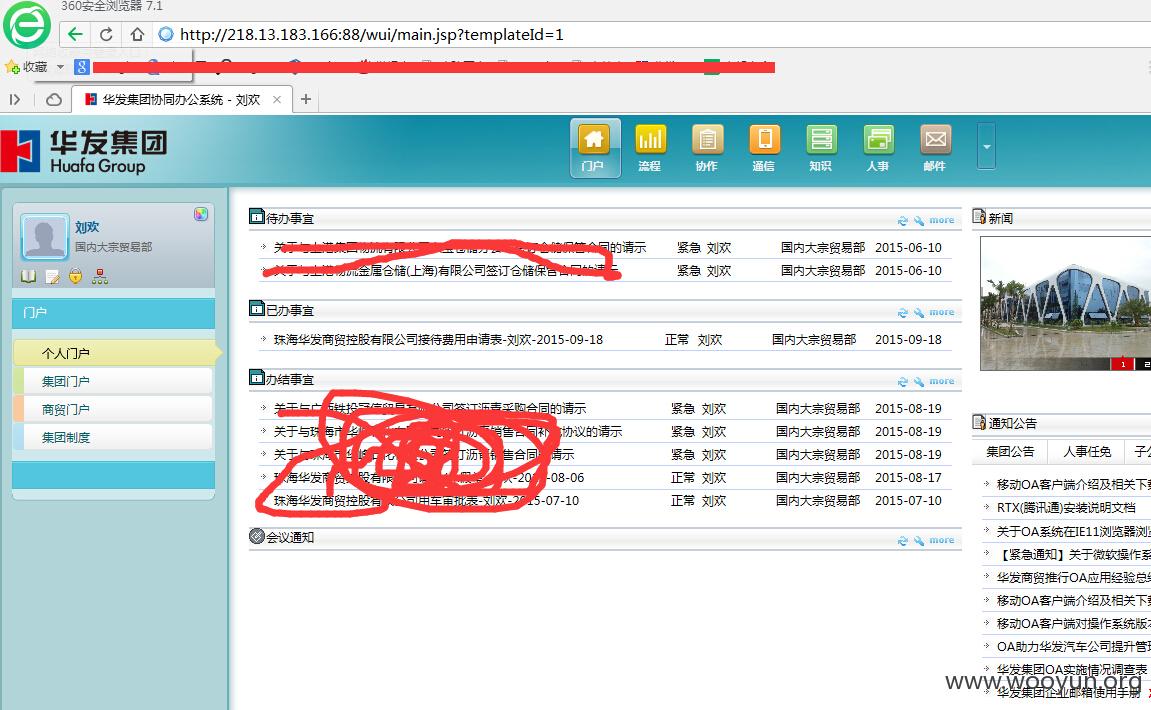This screenshot has height=710, width=1151.
Task: Toggle the browser sidebar panel icon
Action: point(15,99)
